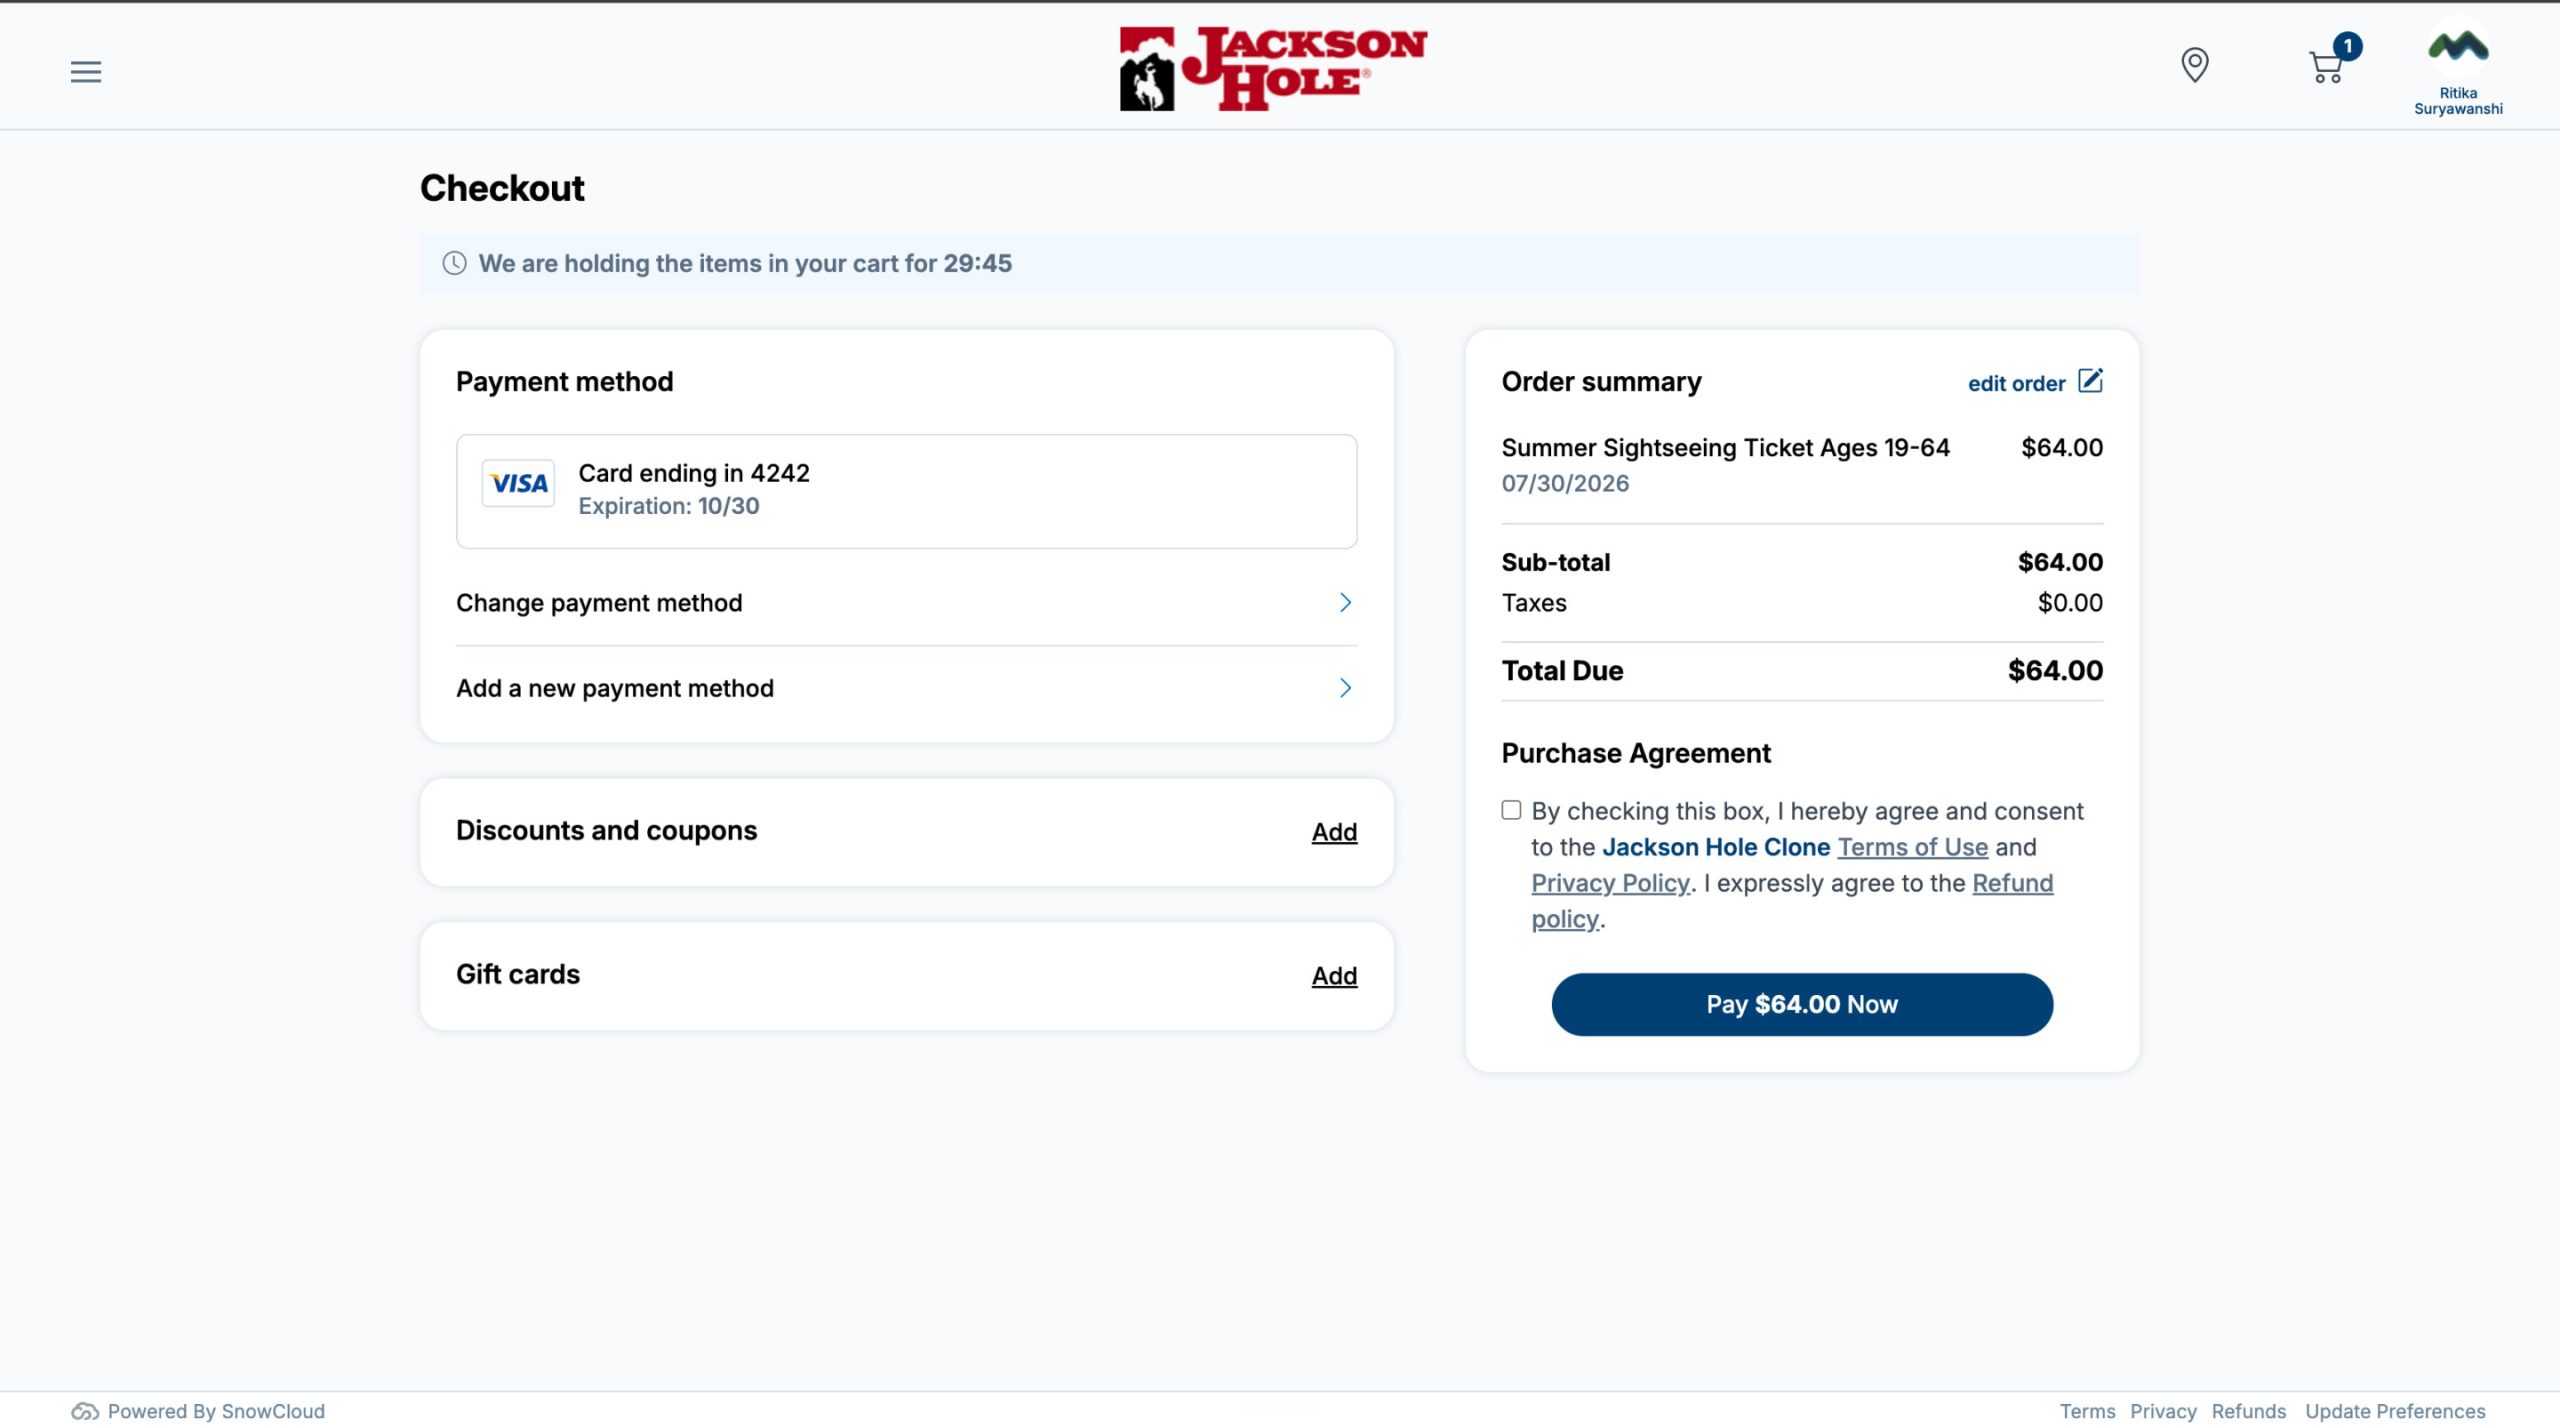Expand Add a new payment method chevron
This screenshot has width=2560, height=1428.
[1345, 688]
